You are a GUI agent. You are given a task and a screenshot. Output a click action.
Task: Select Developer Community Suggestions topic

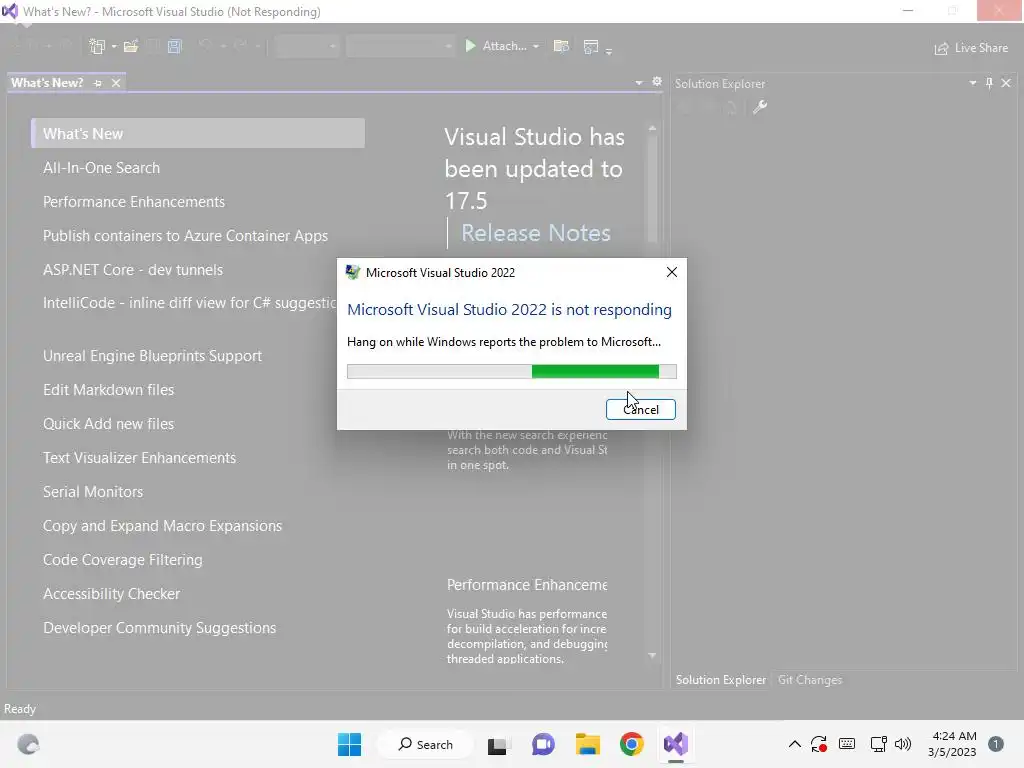pyautogui.click(x=159, y=628)
